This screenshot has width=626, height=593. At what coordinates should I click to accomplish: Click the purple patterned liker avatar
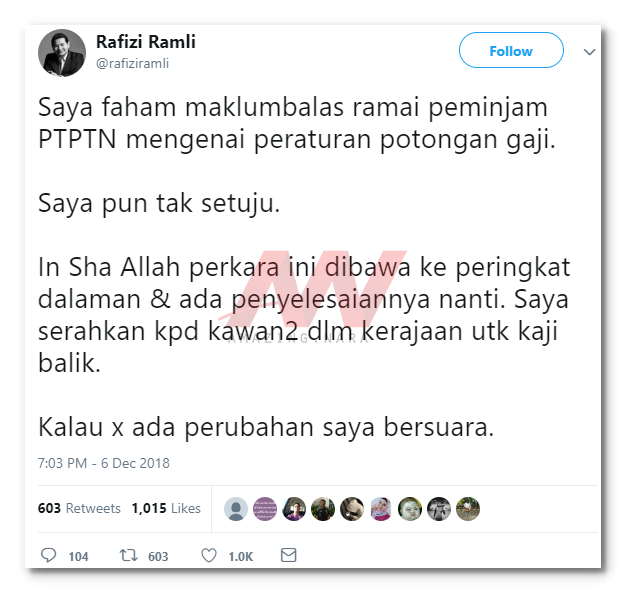click(x=265, y=509)
